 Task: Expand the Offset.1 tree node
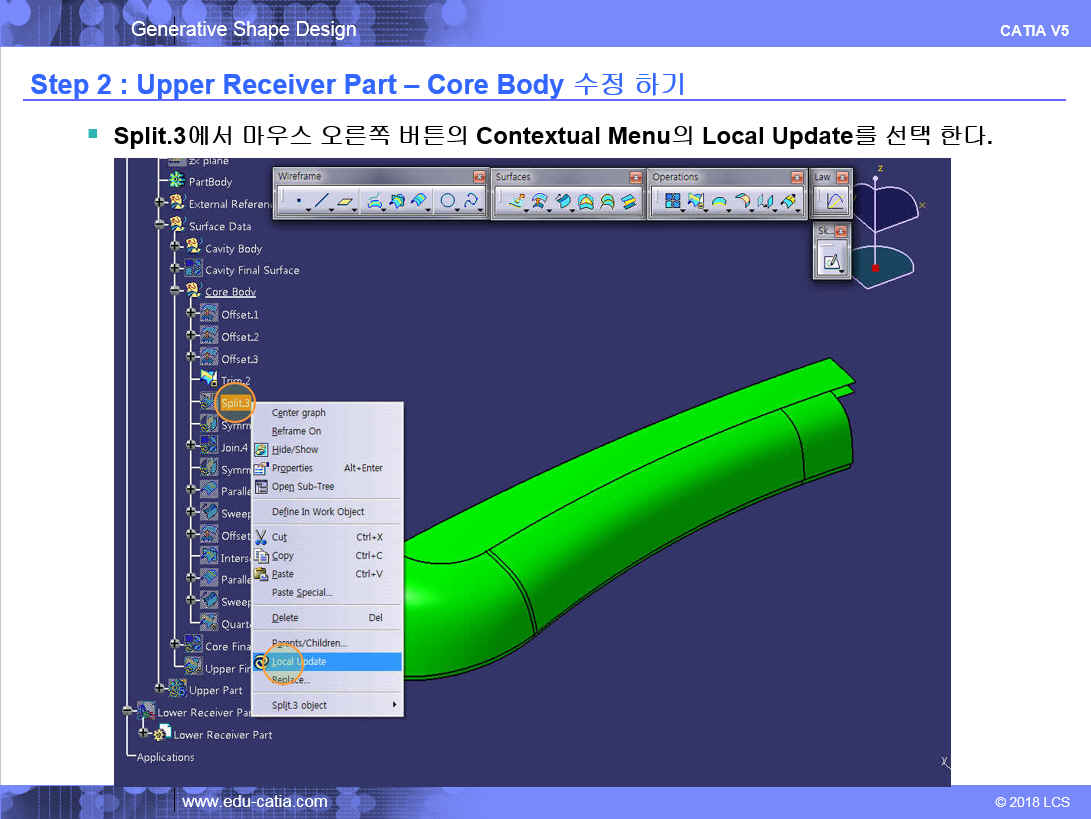pos(192,314)
